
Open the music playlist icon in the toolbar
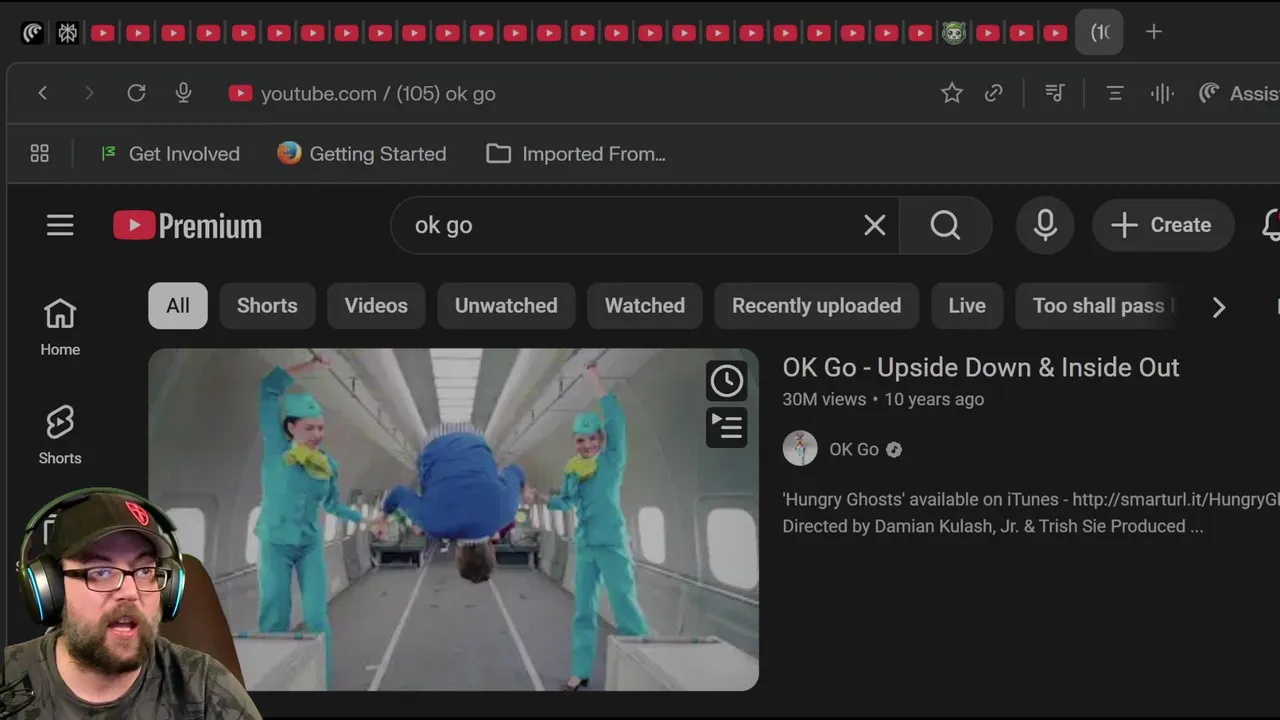click(1055, 93)
